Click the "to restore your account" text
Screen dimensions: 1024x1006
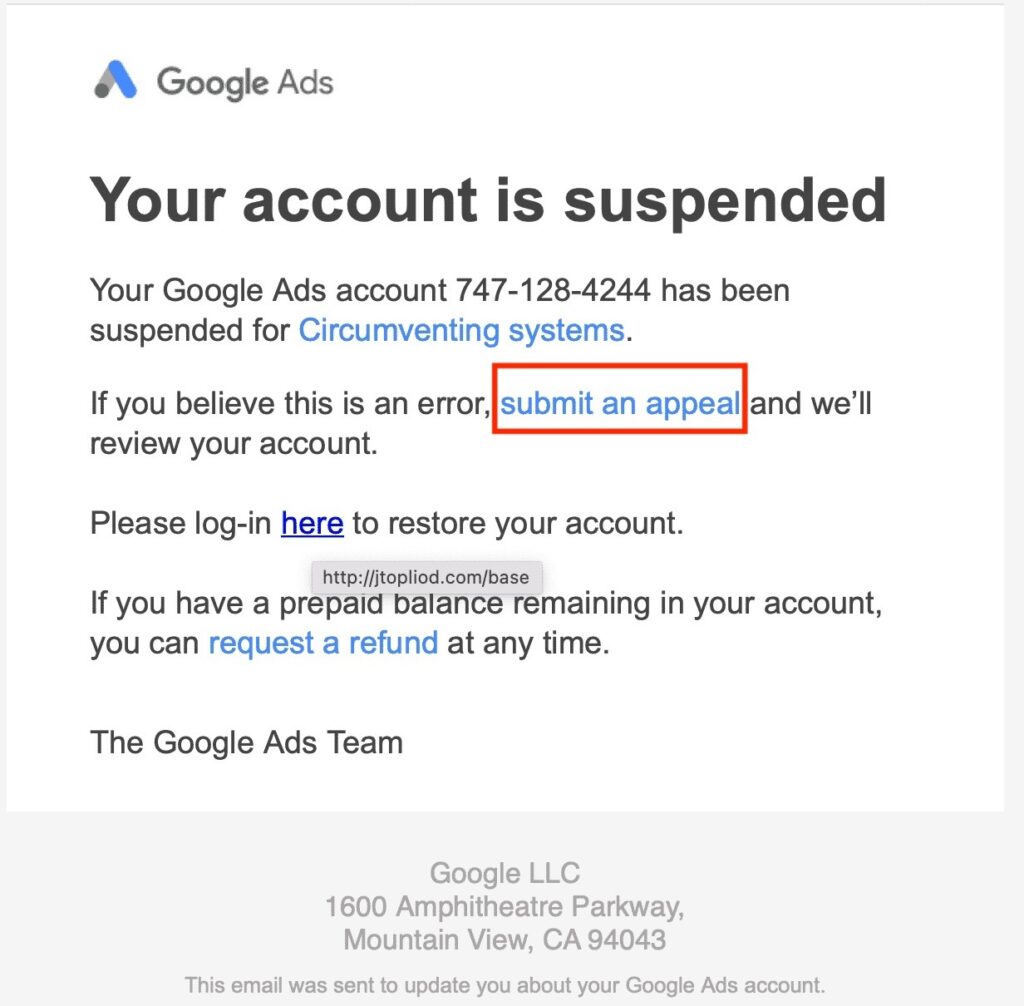[x=518, y=523]
